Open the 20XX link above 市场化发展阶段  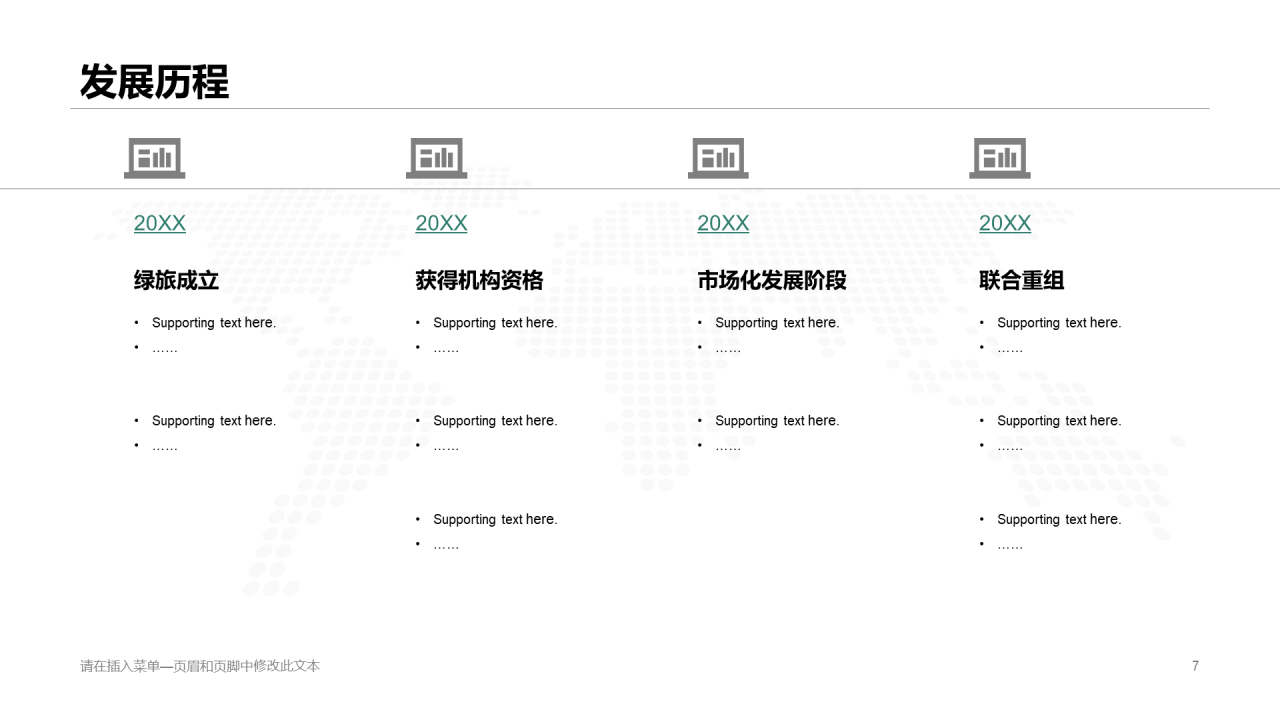coord(723,223)
